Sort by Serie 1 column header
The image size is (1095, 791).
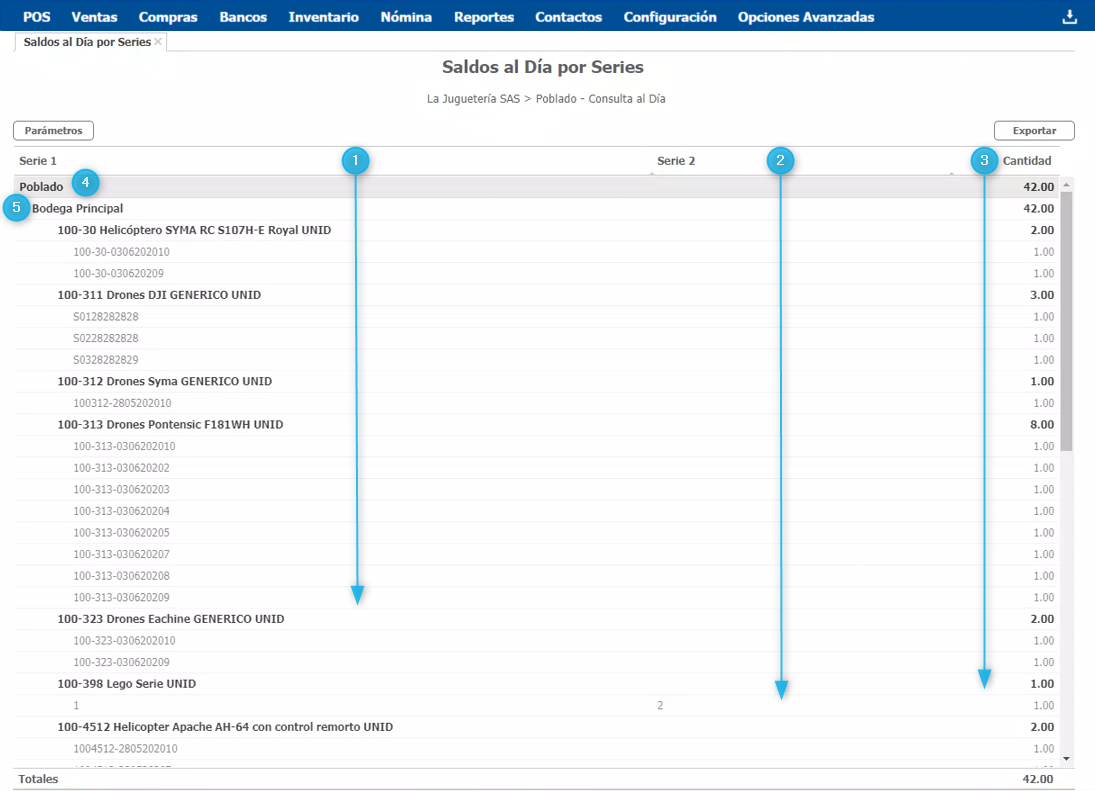(38, 161)
